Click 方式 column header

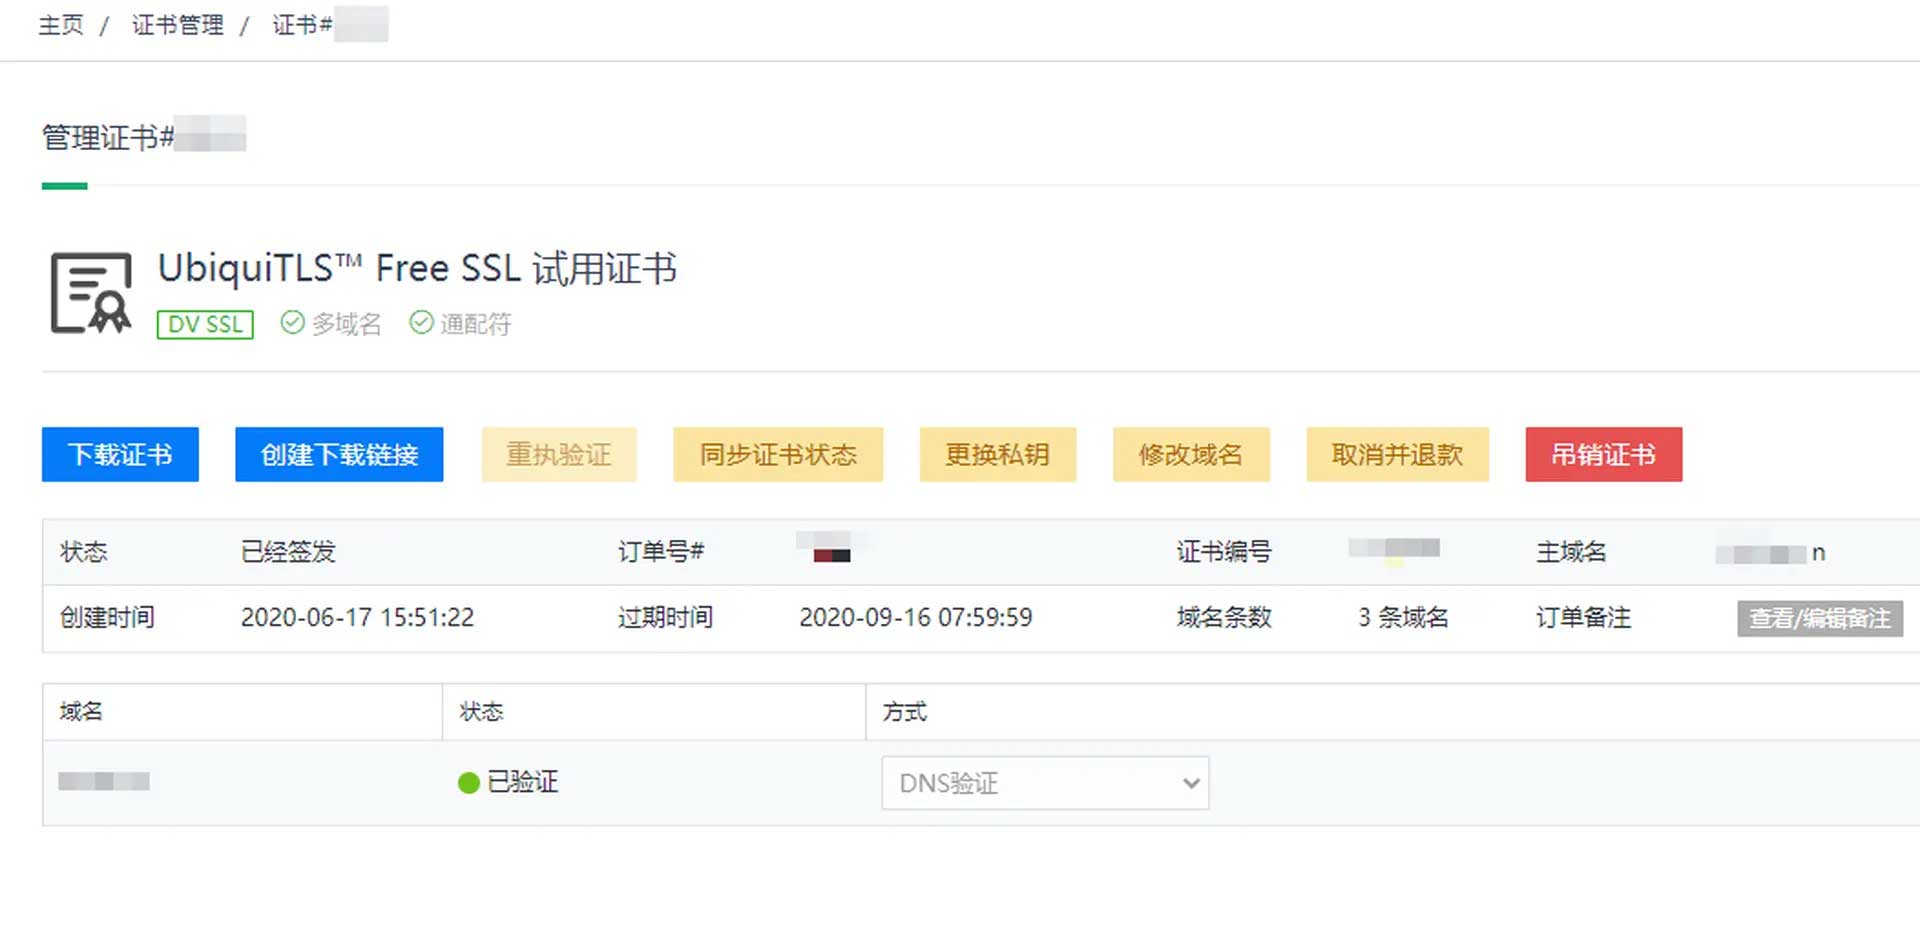click(905, 712)
